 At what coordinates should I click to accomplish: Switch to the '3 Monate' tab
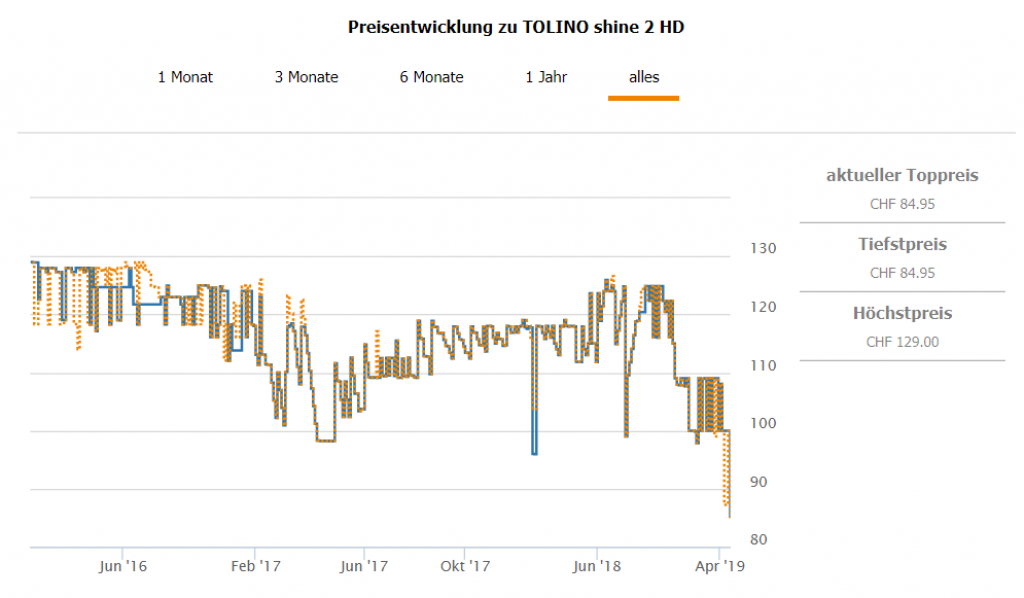[306, 77]
